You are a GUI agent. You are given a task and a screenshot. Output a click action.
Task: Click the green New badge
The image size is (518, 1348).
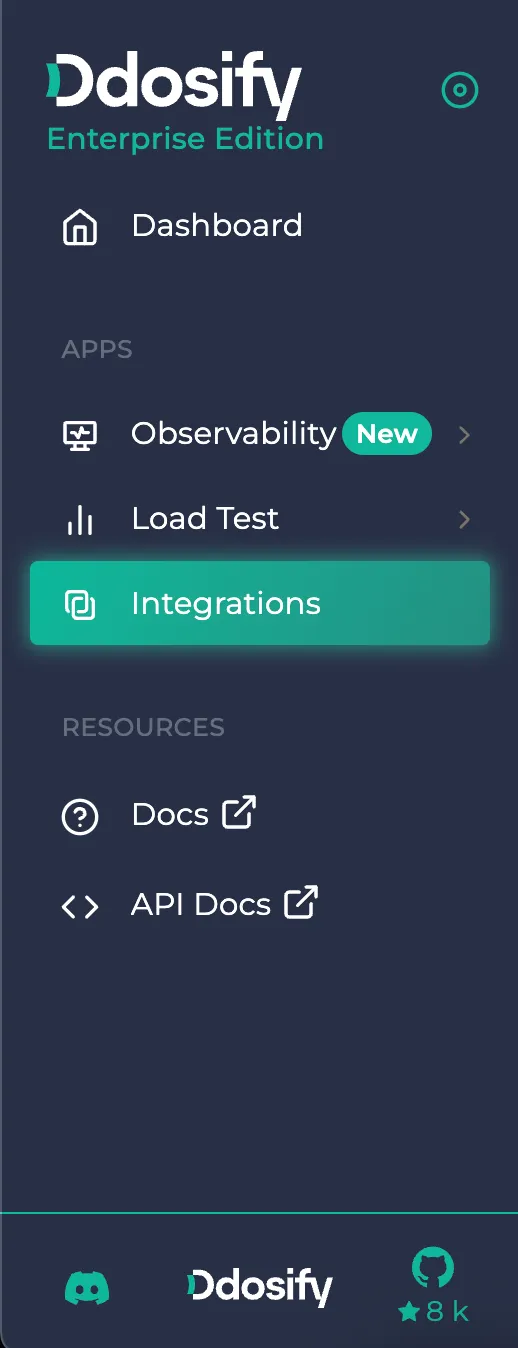387,434
